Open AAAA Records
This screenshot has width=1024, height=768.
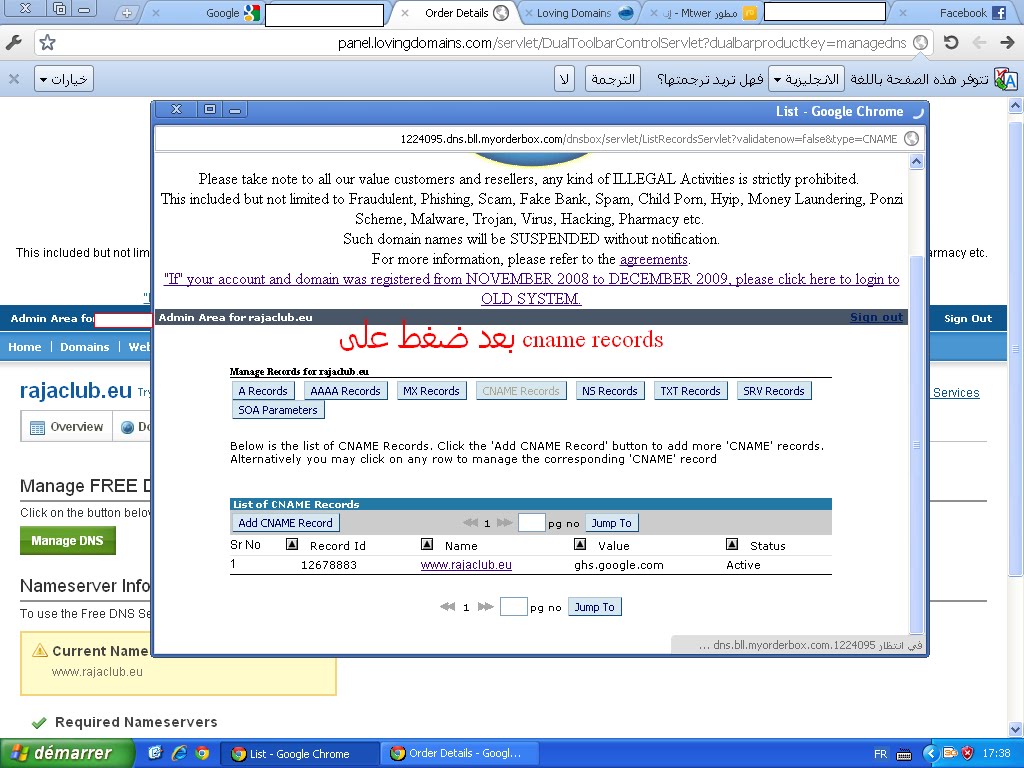tap(345, 391)
